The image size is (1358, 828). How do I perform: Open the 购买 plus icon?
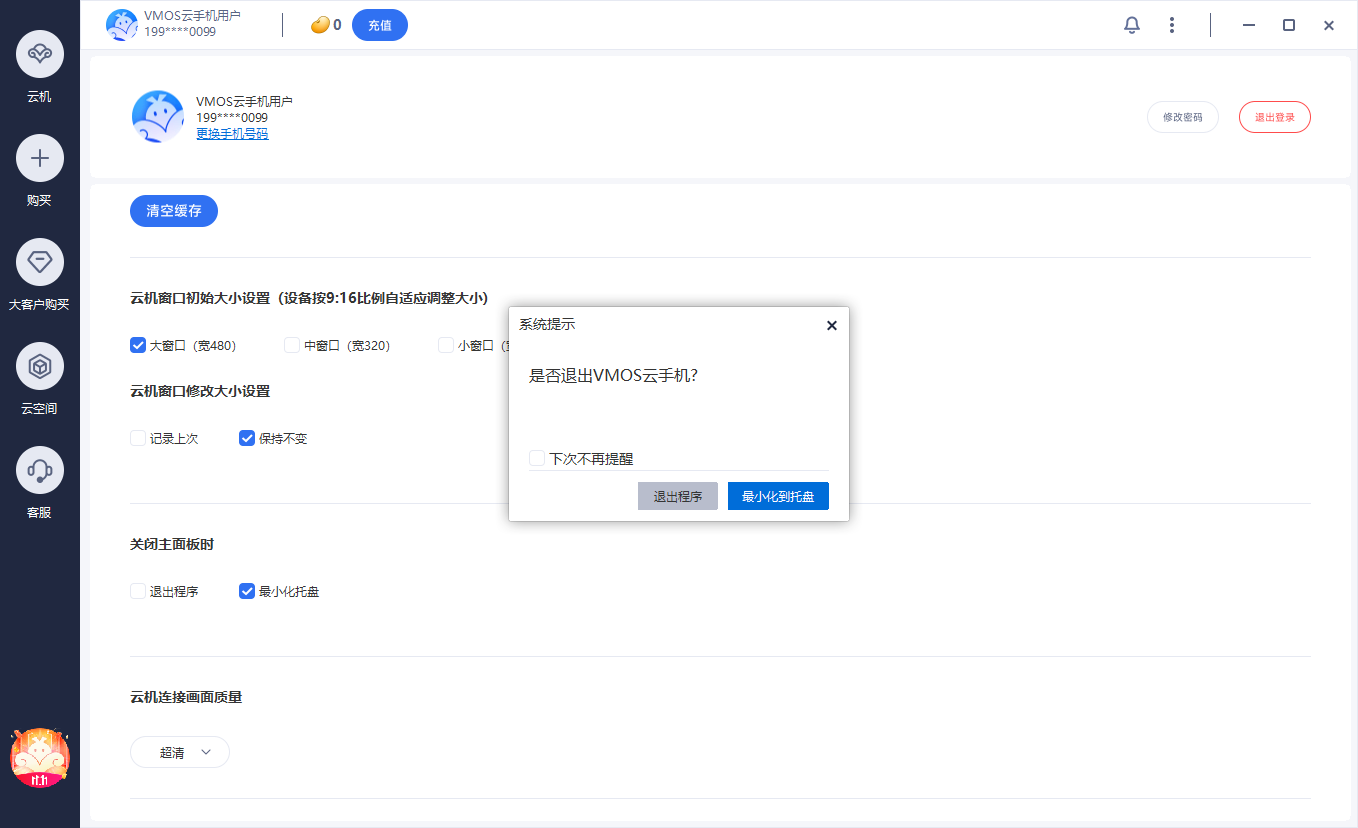pyautogui.click(x=40, y=158)
